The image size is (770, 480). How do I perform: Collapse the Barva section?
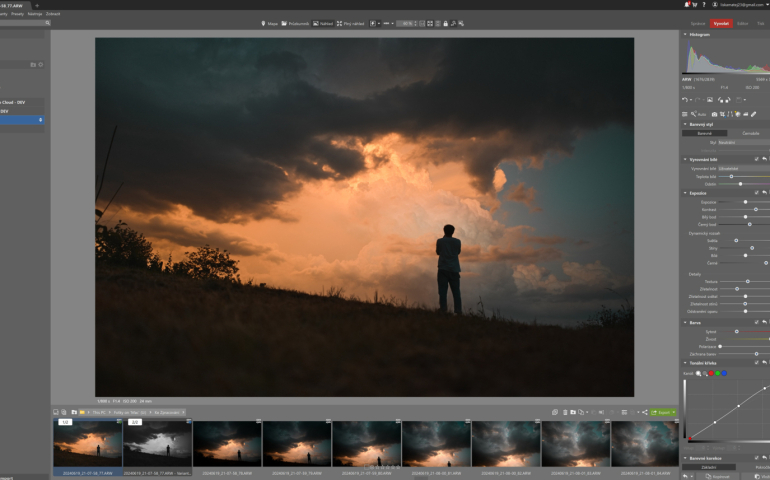pos(685,322)
